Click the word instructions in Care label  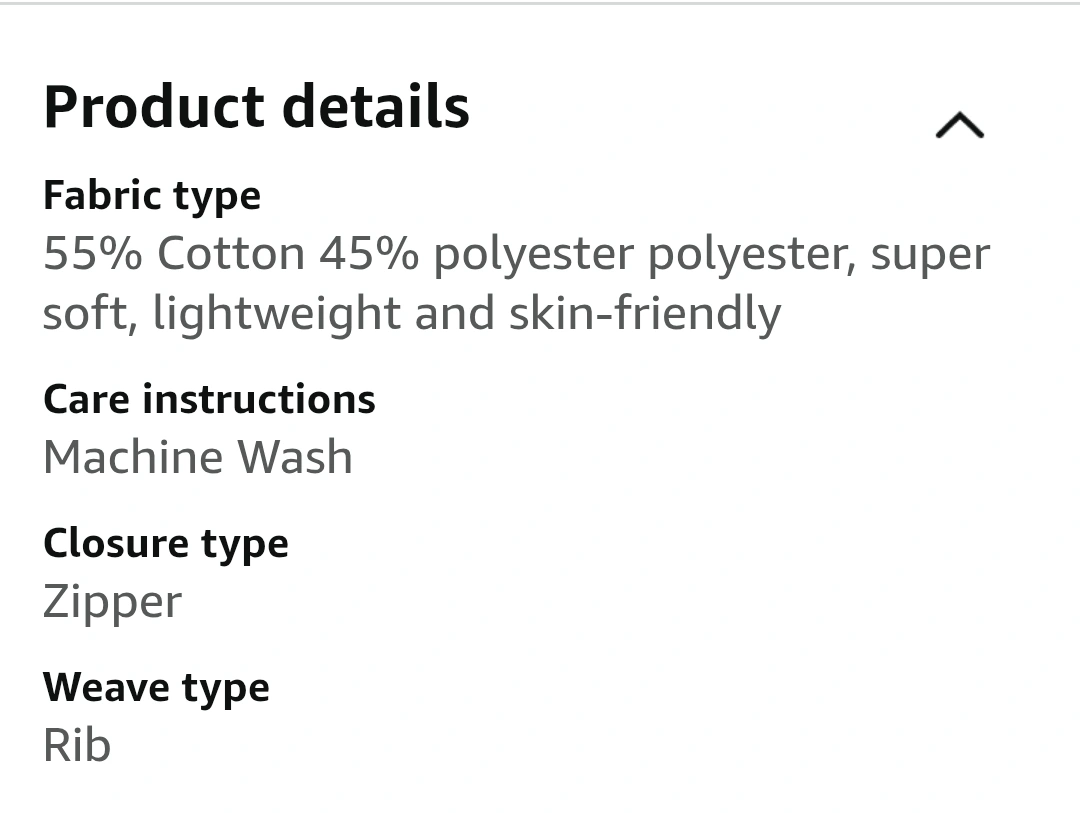259,400
